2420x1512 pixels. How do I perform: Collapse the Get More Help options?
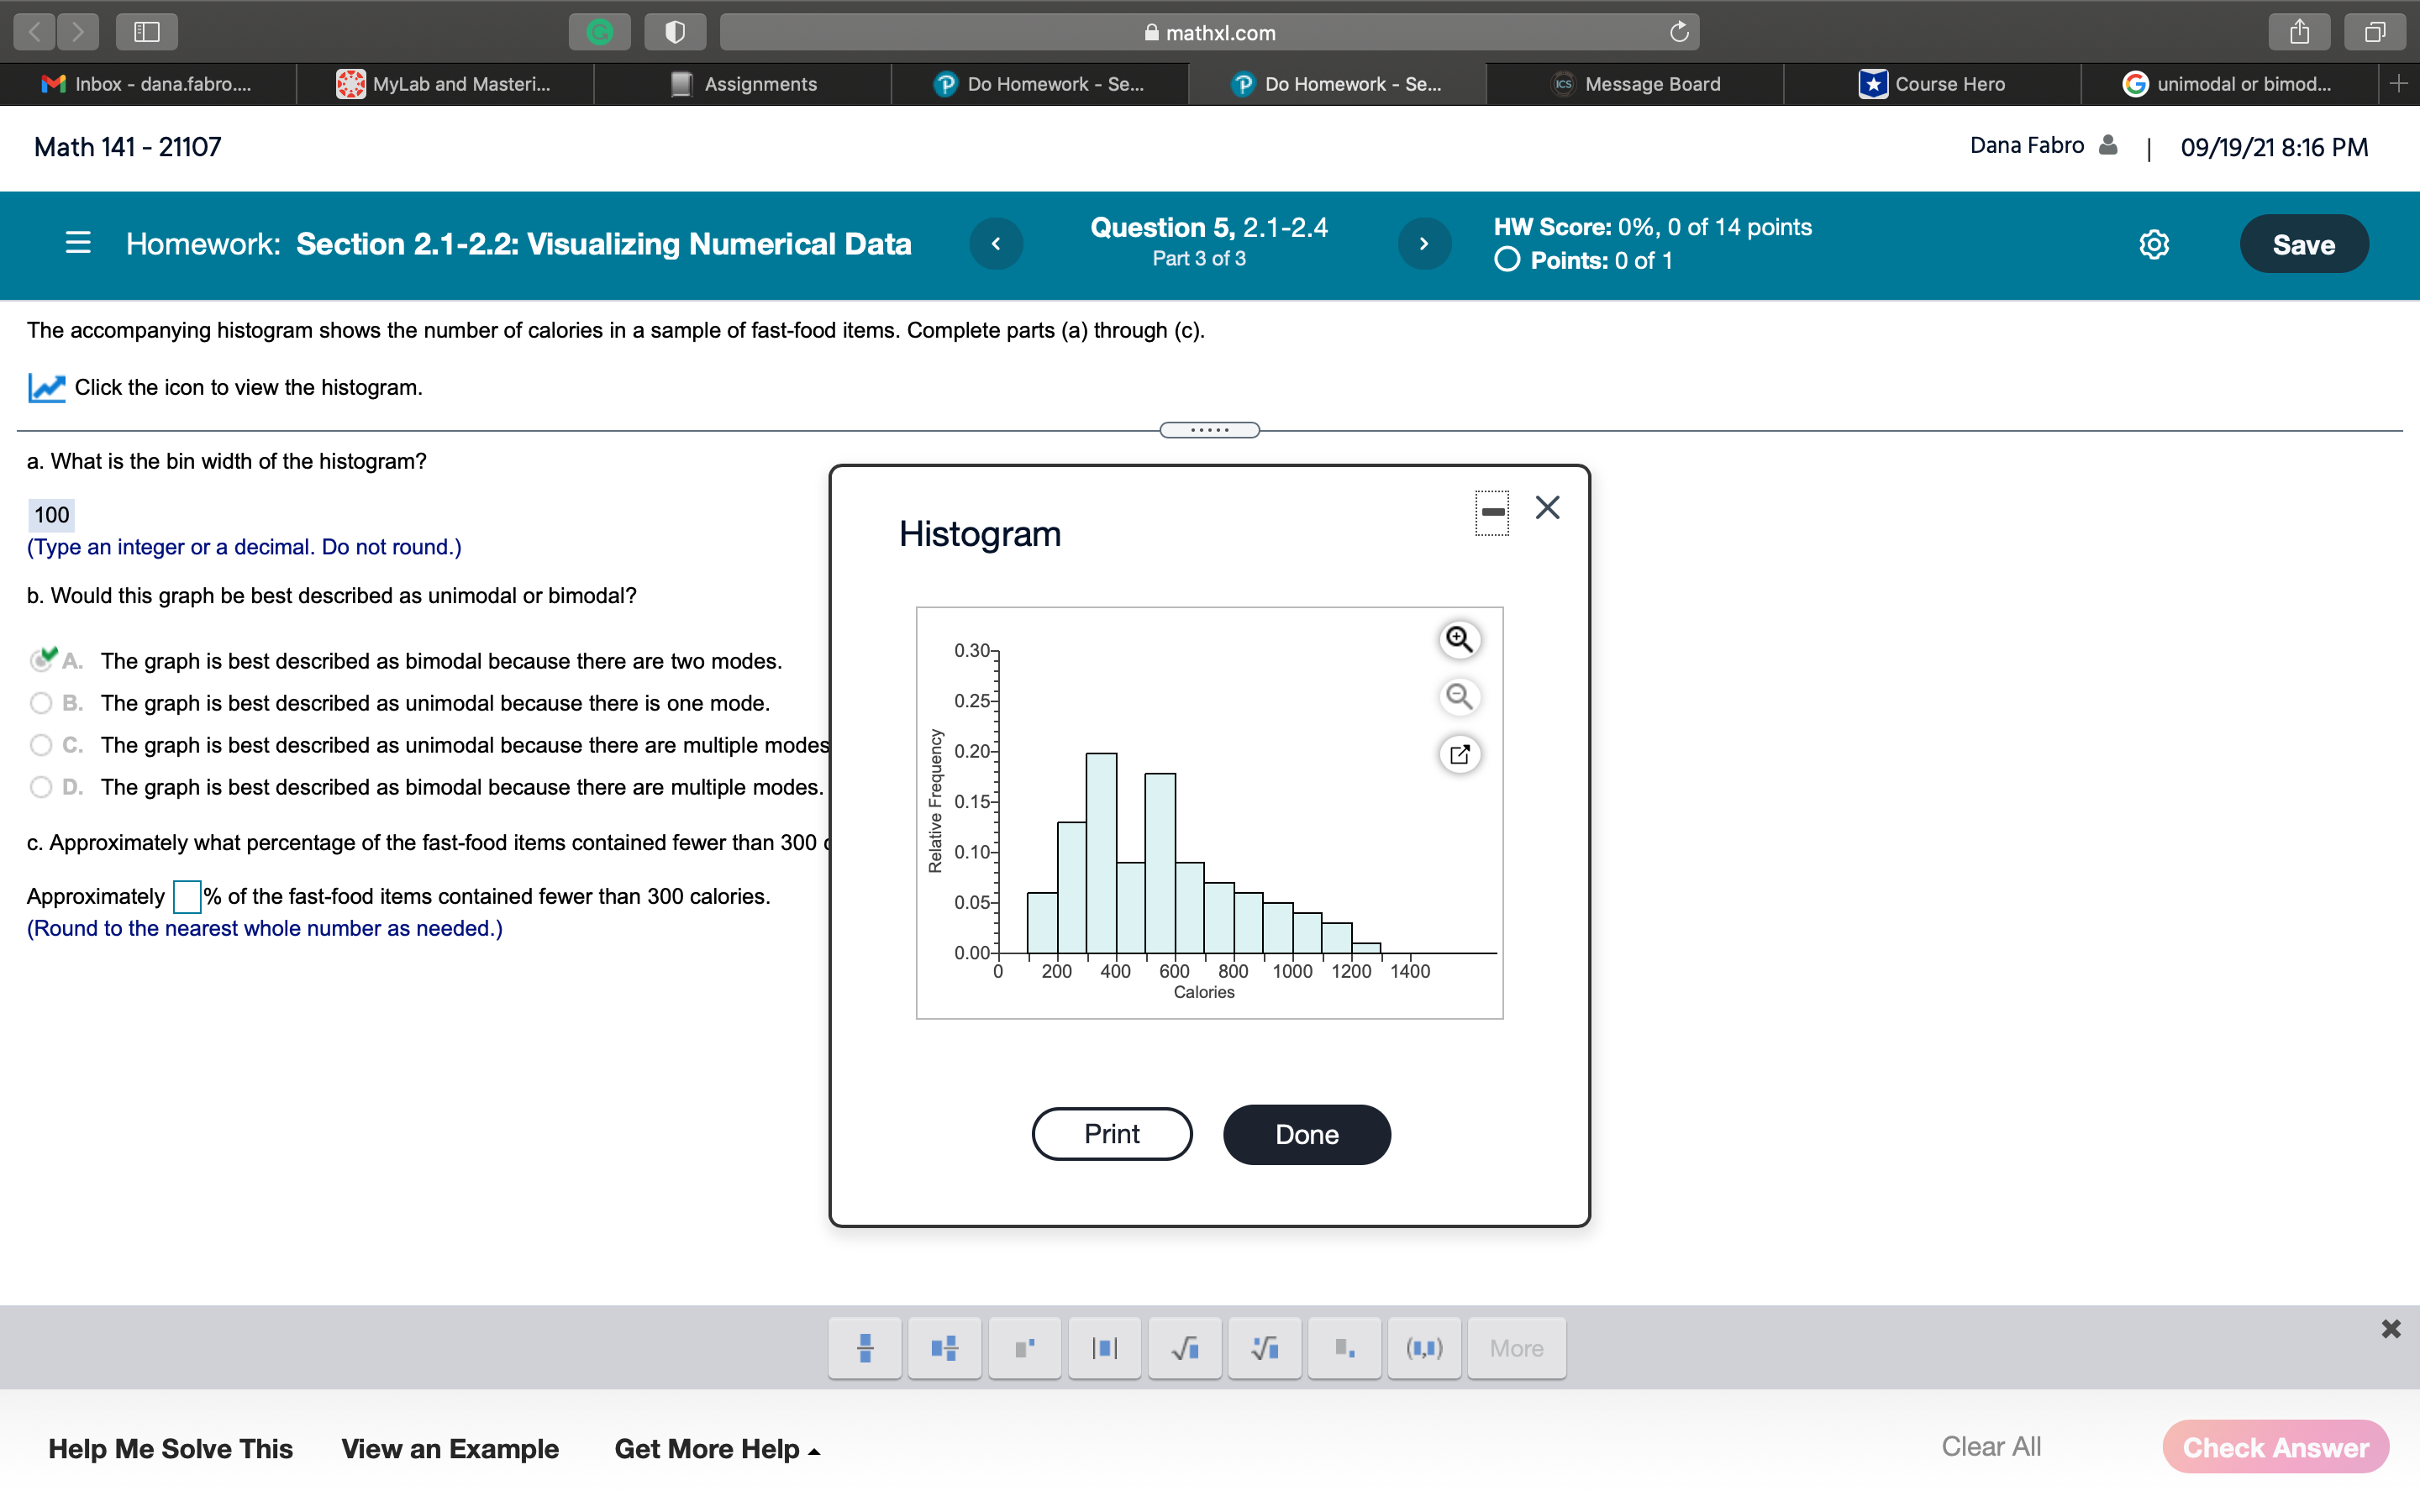(717, 1448)
